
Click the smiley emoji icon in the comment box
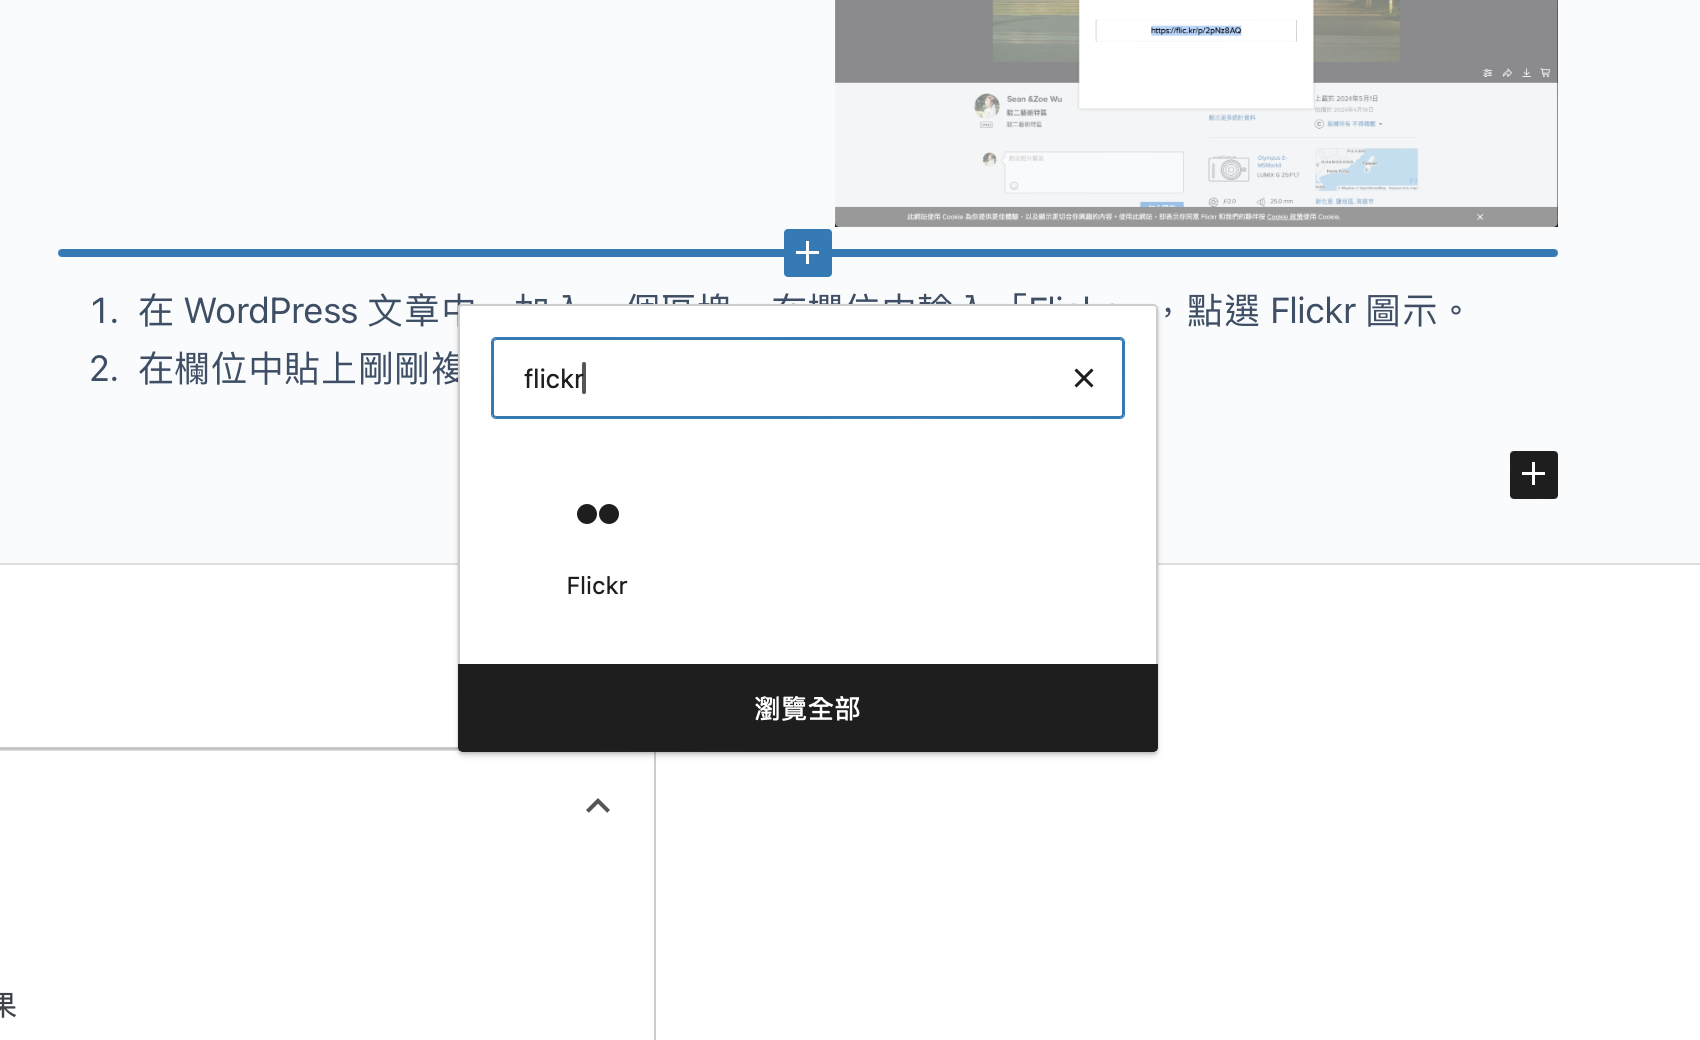pos(1015,185)
